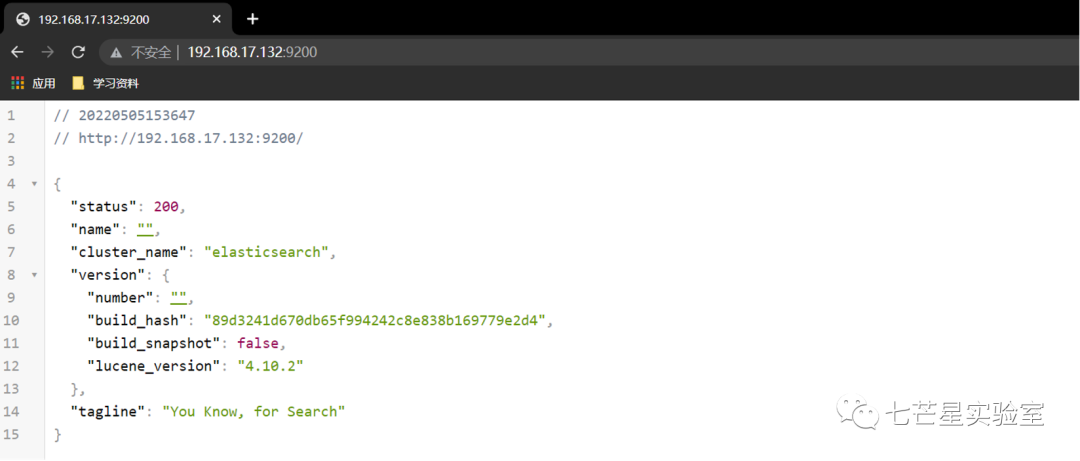Viewport: 1080px width, 461px height.
Task: Open a new tab with plus button
Action: (x=253, y=19)
